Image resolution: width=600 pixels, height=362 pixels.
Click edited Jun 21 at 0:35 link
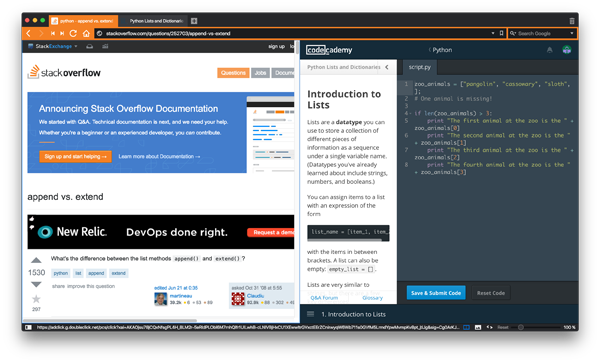176,288
